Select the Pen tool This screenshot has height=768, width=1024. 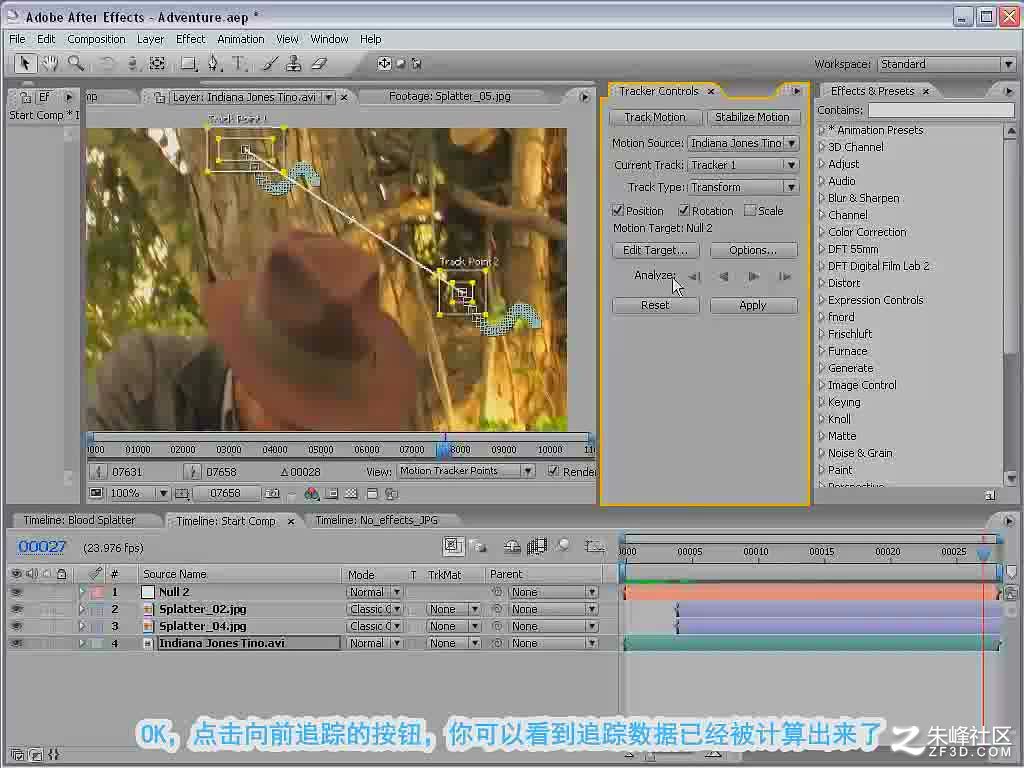click(214, 64)
